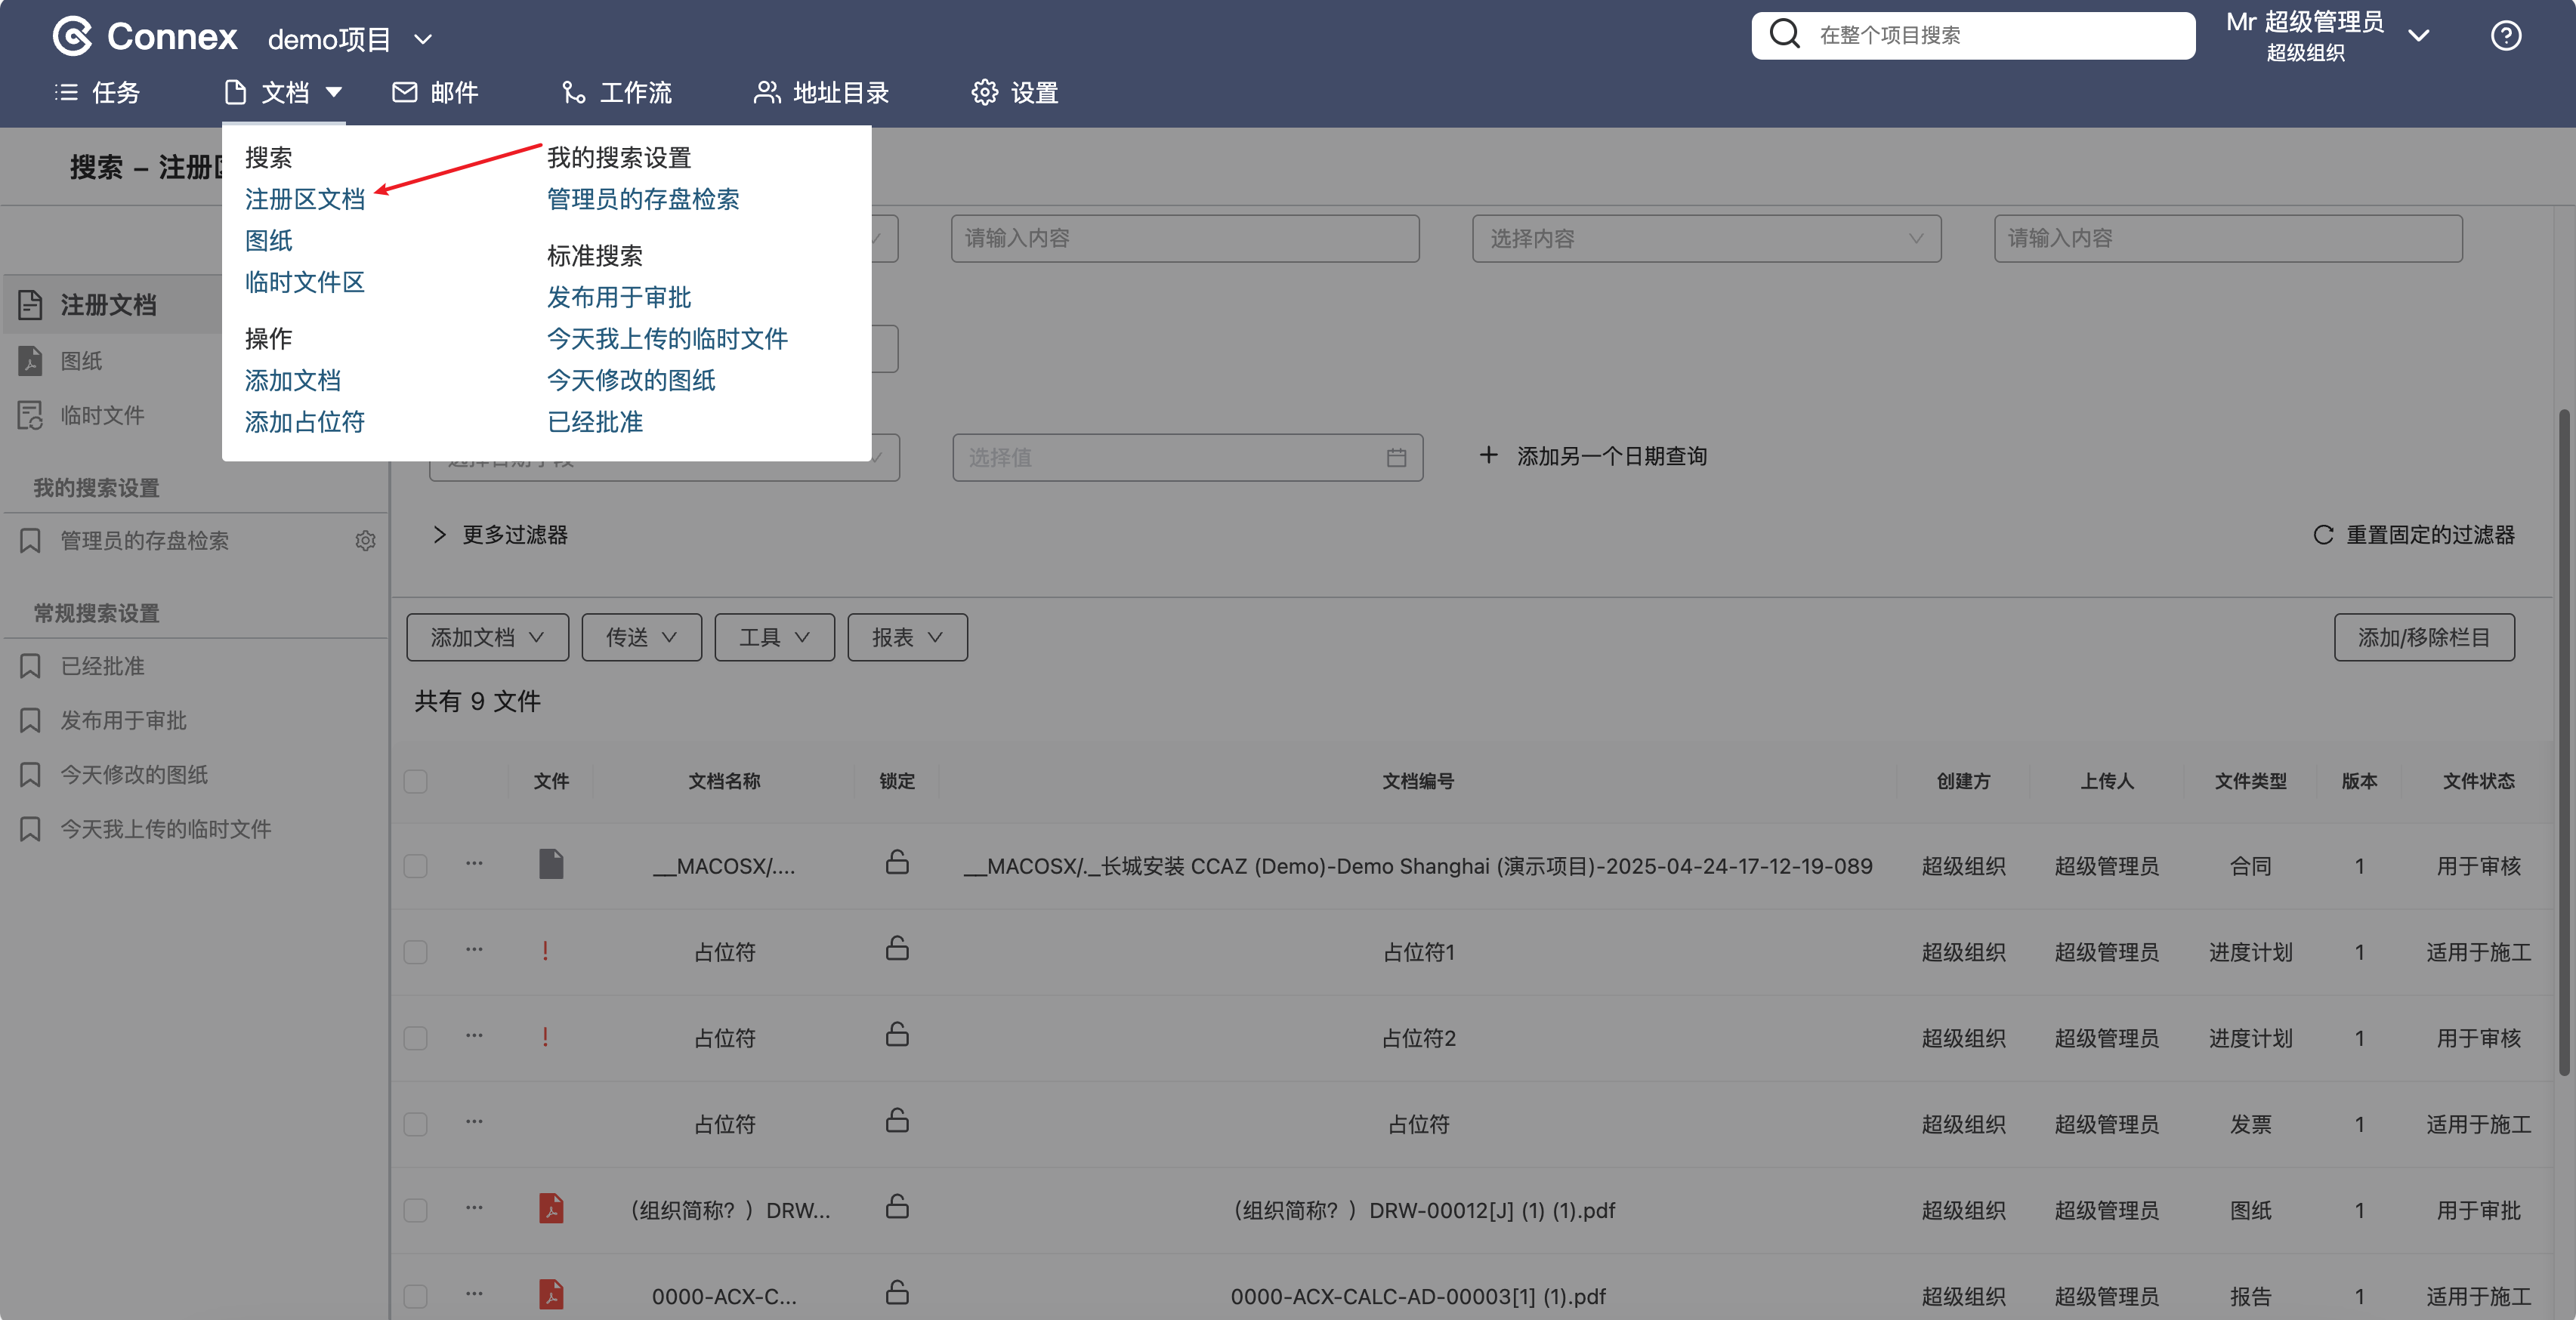This screenshot has height=1320, width=2576.
Task: Open the 传送 dropdown button
Action: click(x=641, y=637)
